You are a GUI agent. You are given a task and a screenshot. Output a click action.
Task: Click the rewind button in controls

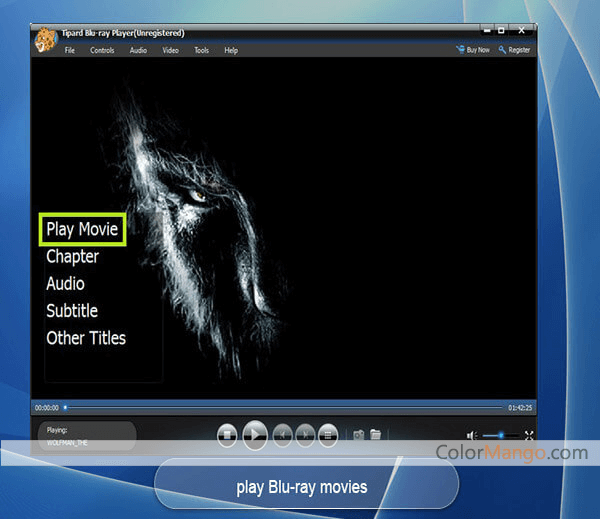tap(283, 435)
